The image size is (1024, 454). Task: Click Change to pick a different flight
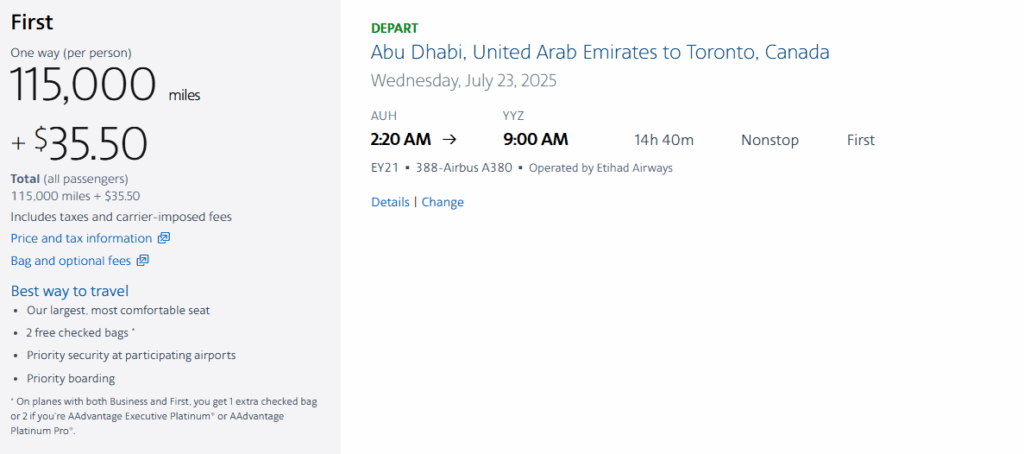(442, 202)
